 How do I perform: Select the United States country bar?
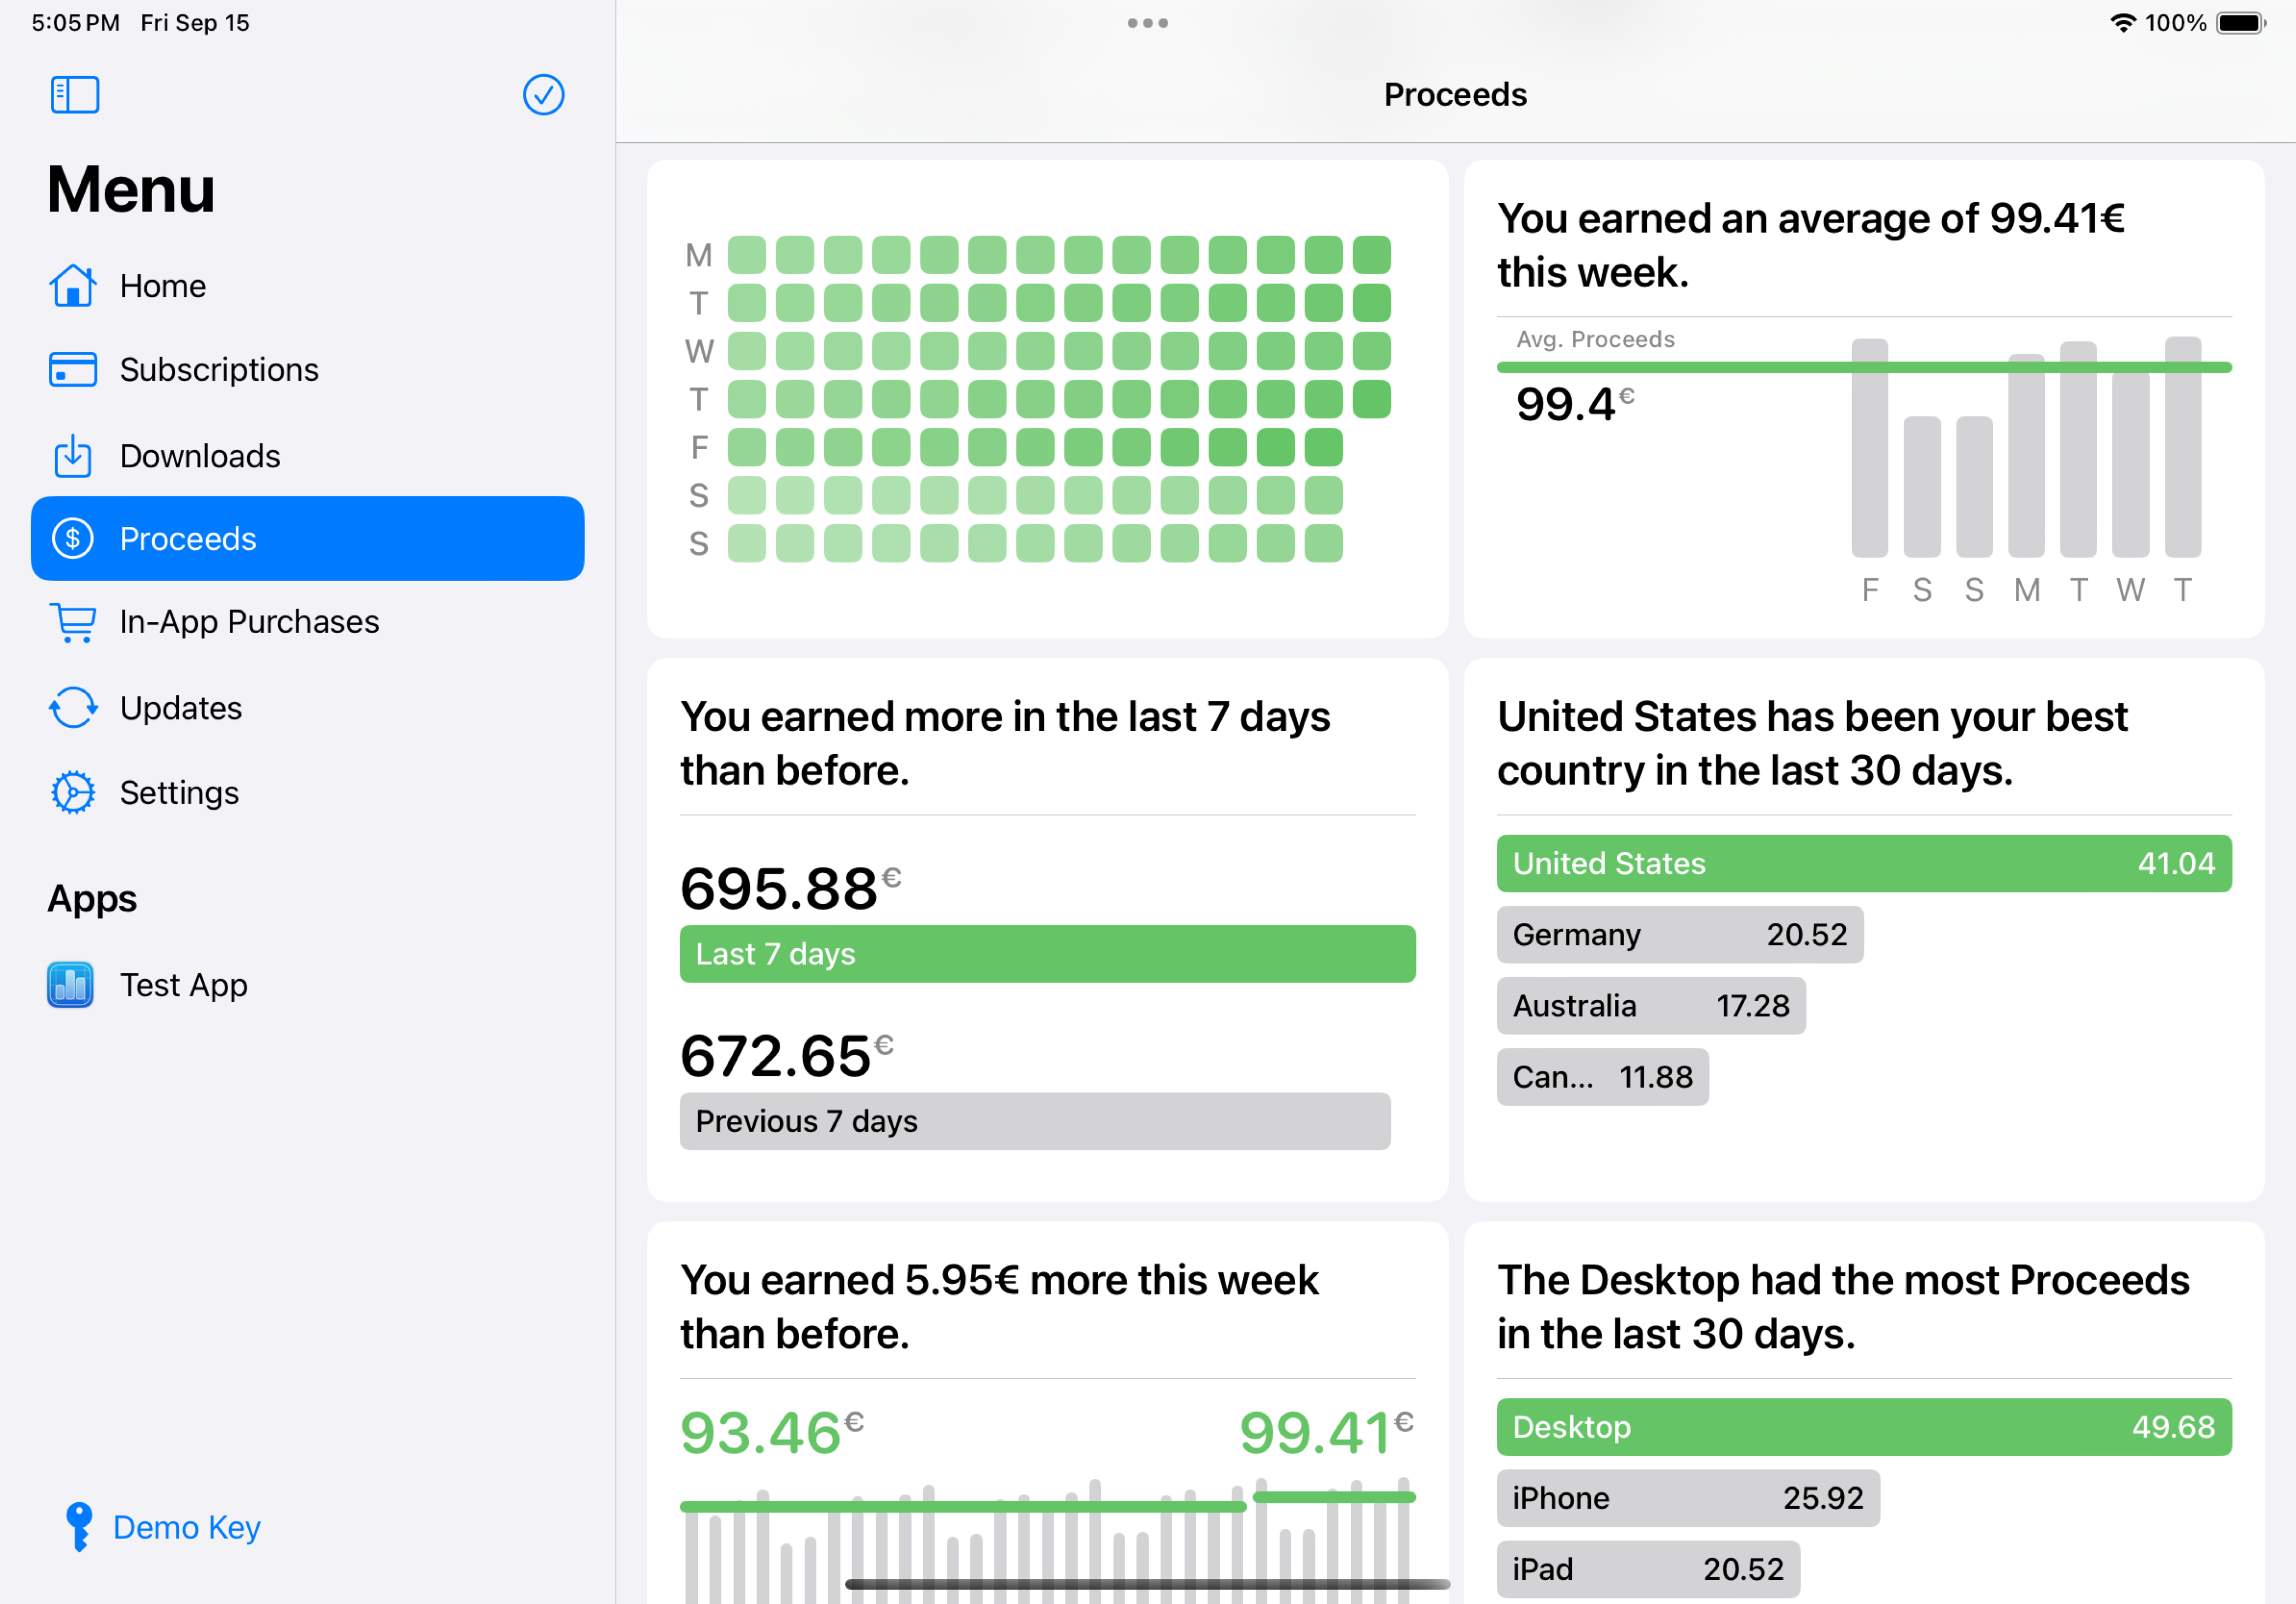1863,864
